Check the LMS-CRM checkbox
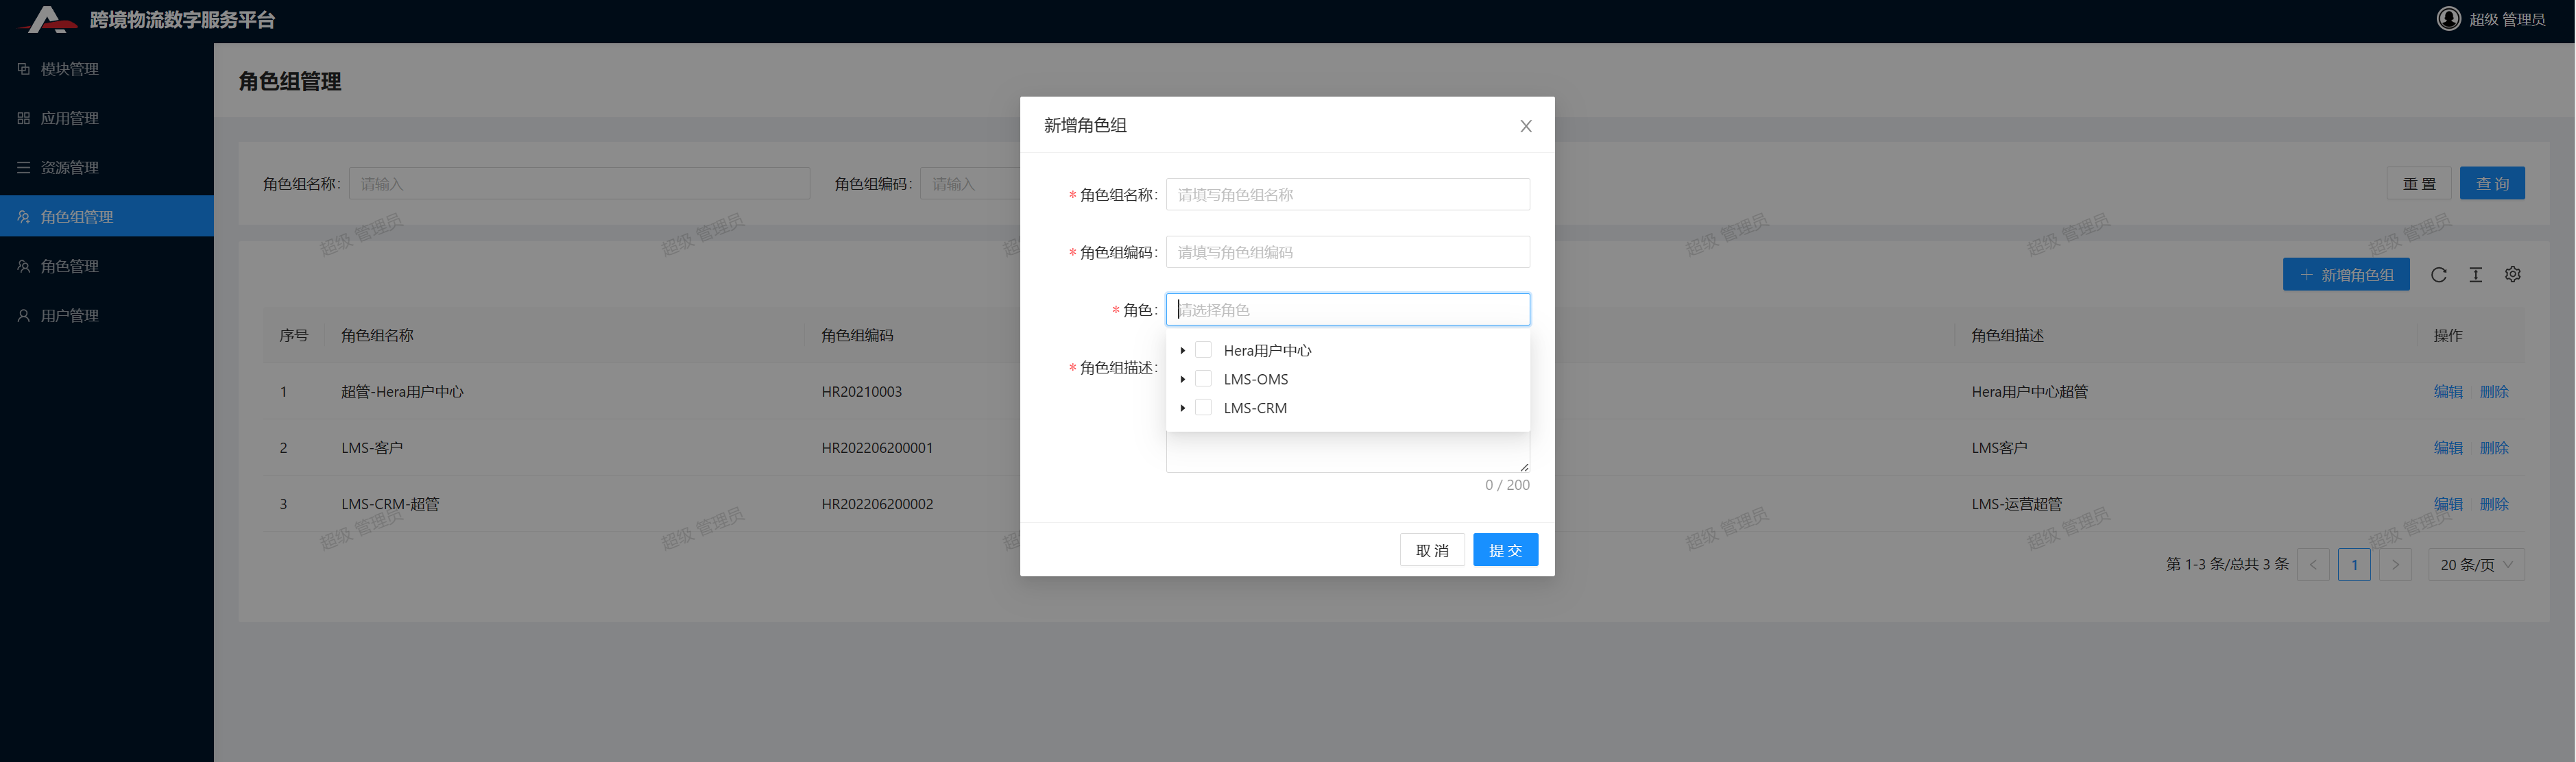 (1203, 408)
